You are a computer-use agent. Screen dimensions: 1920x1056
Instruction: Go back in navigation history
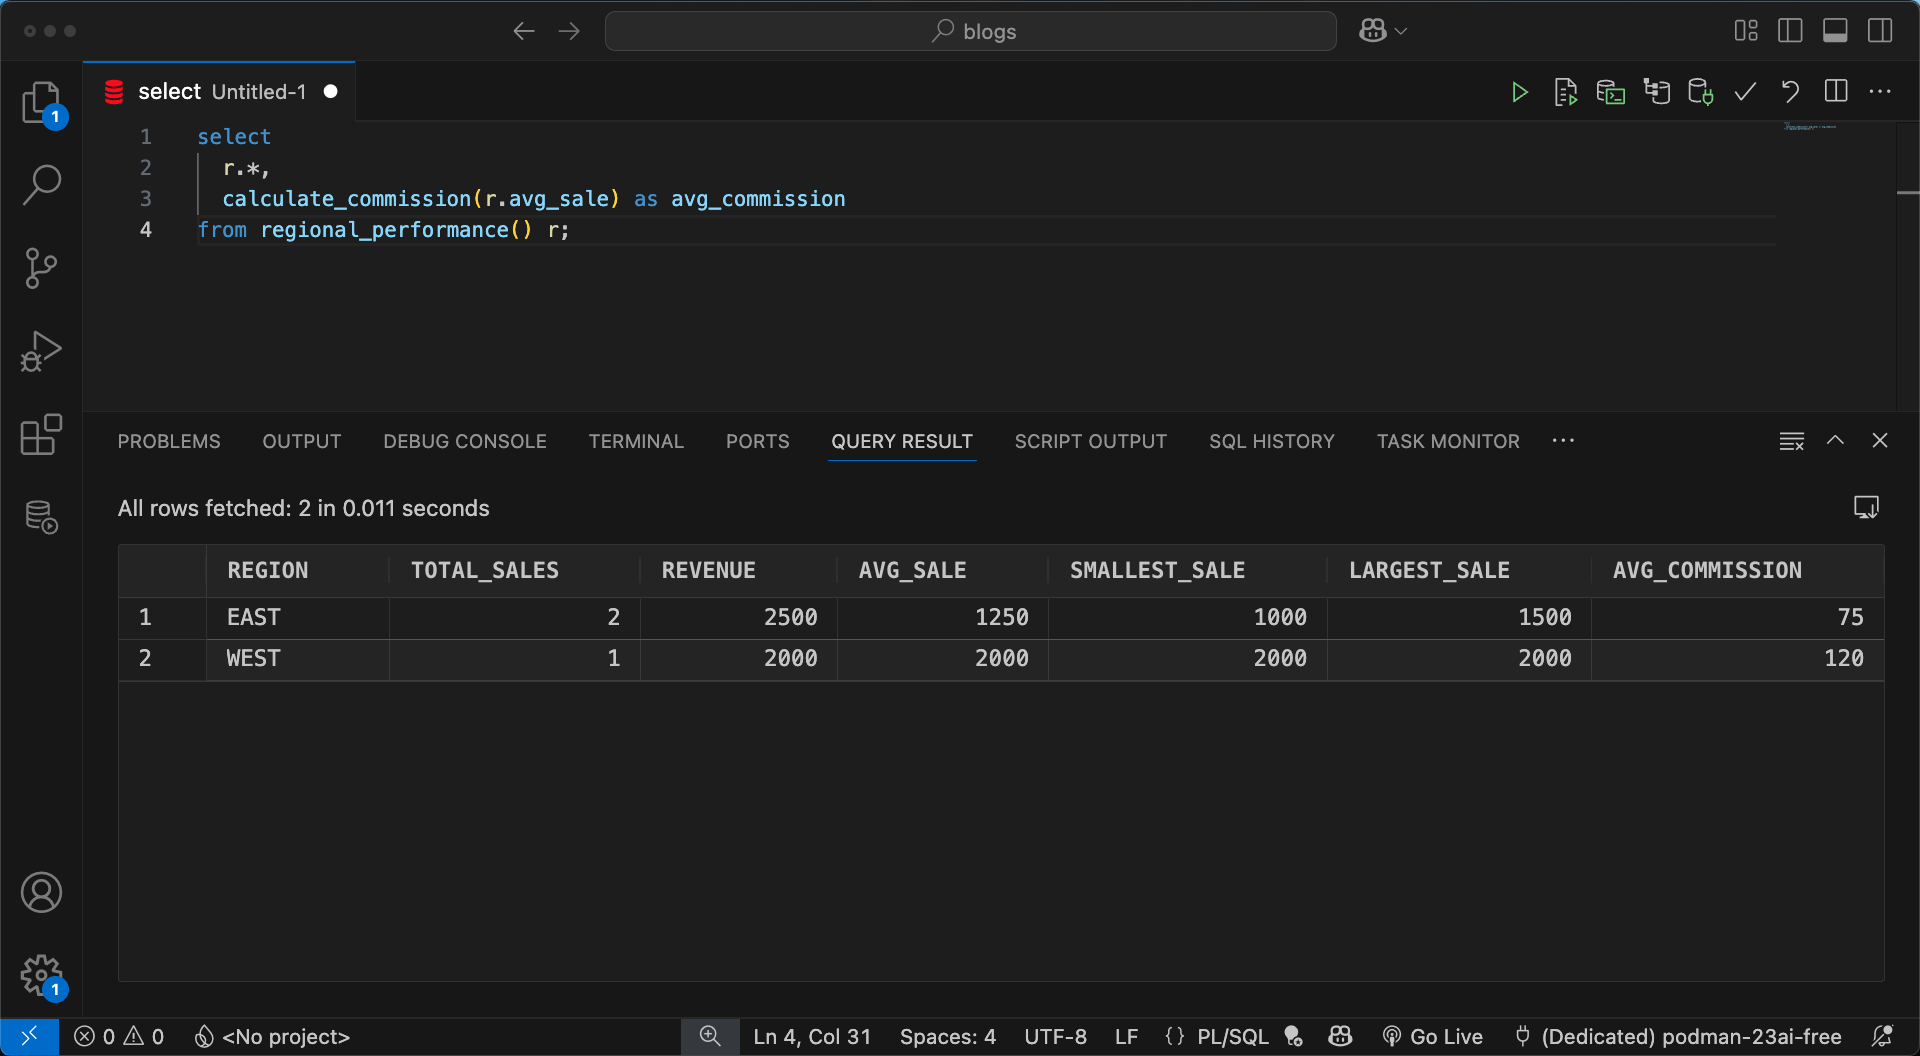click(524, 31)
